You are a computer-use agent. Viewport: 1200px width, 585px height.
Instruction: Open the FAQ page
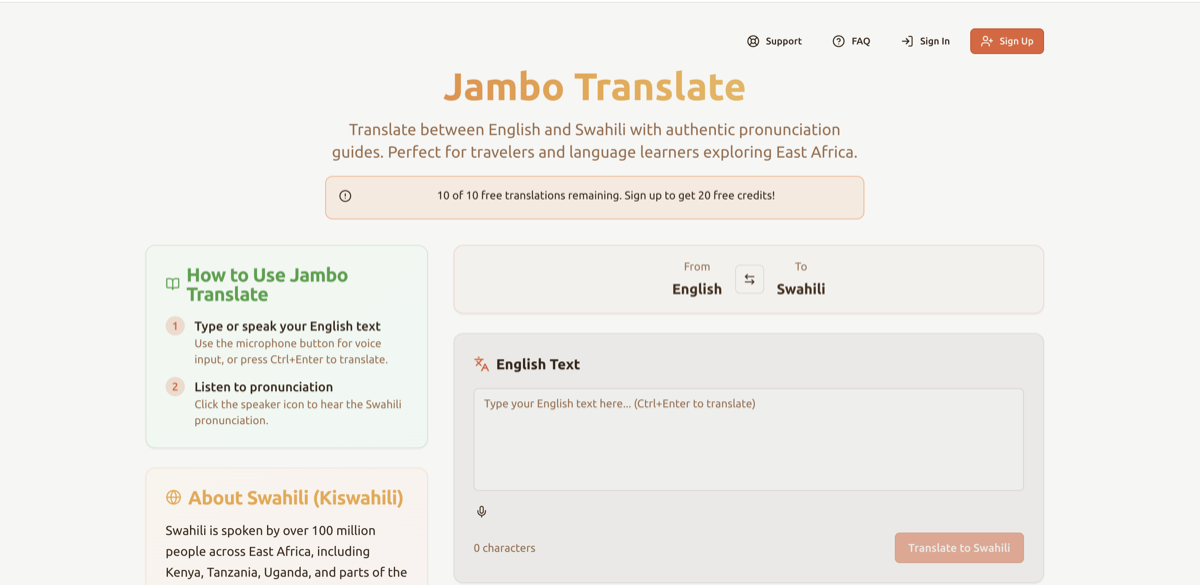click(x=852, y=41)
